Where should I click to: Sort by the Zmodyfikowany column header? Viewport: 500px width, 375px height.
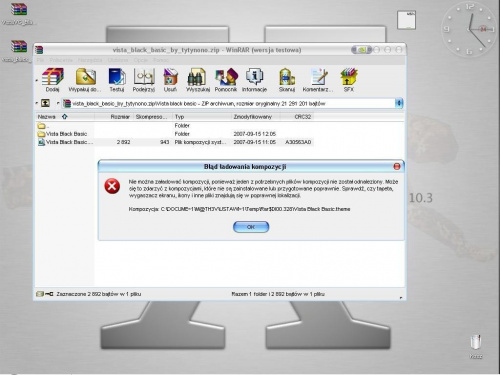click(256, 117)
